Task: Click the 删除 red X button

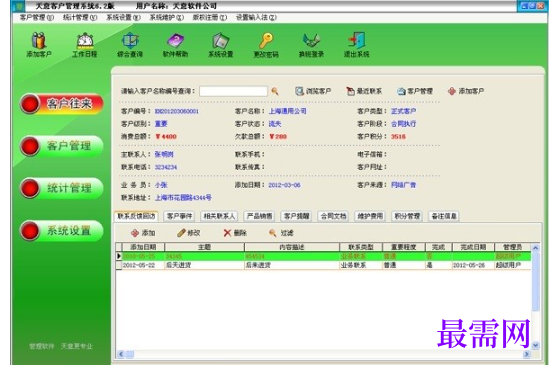Action: (x=235, y=233)
